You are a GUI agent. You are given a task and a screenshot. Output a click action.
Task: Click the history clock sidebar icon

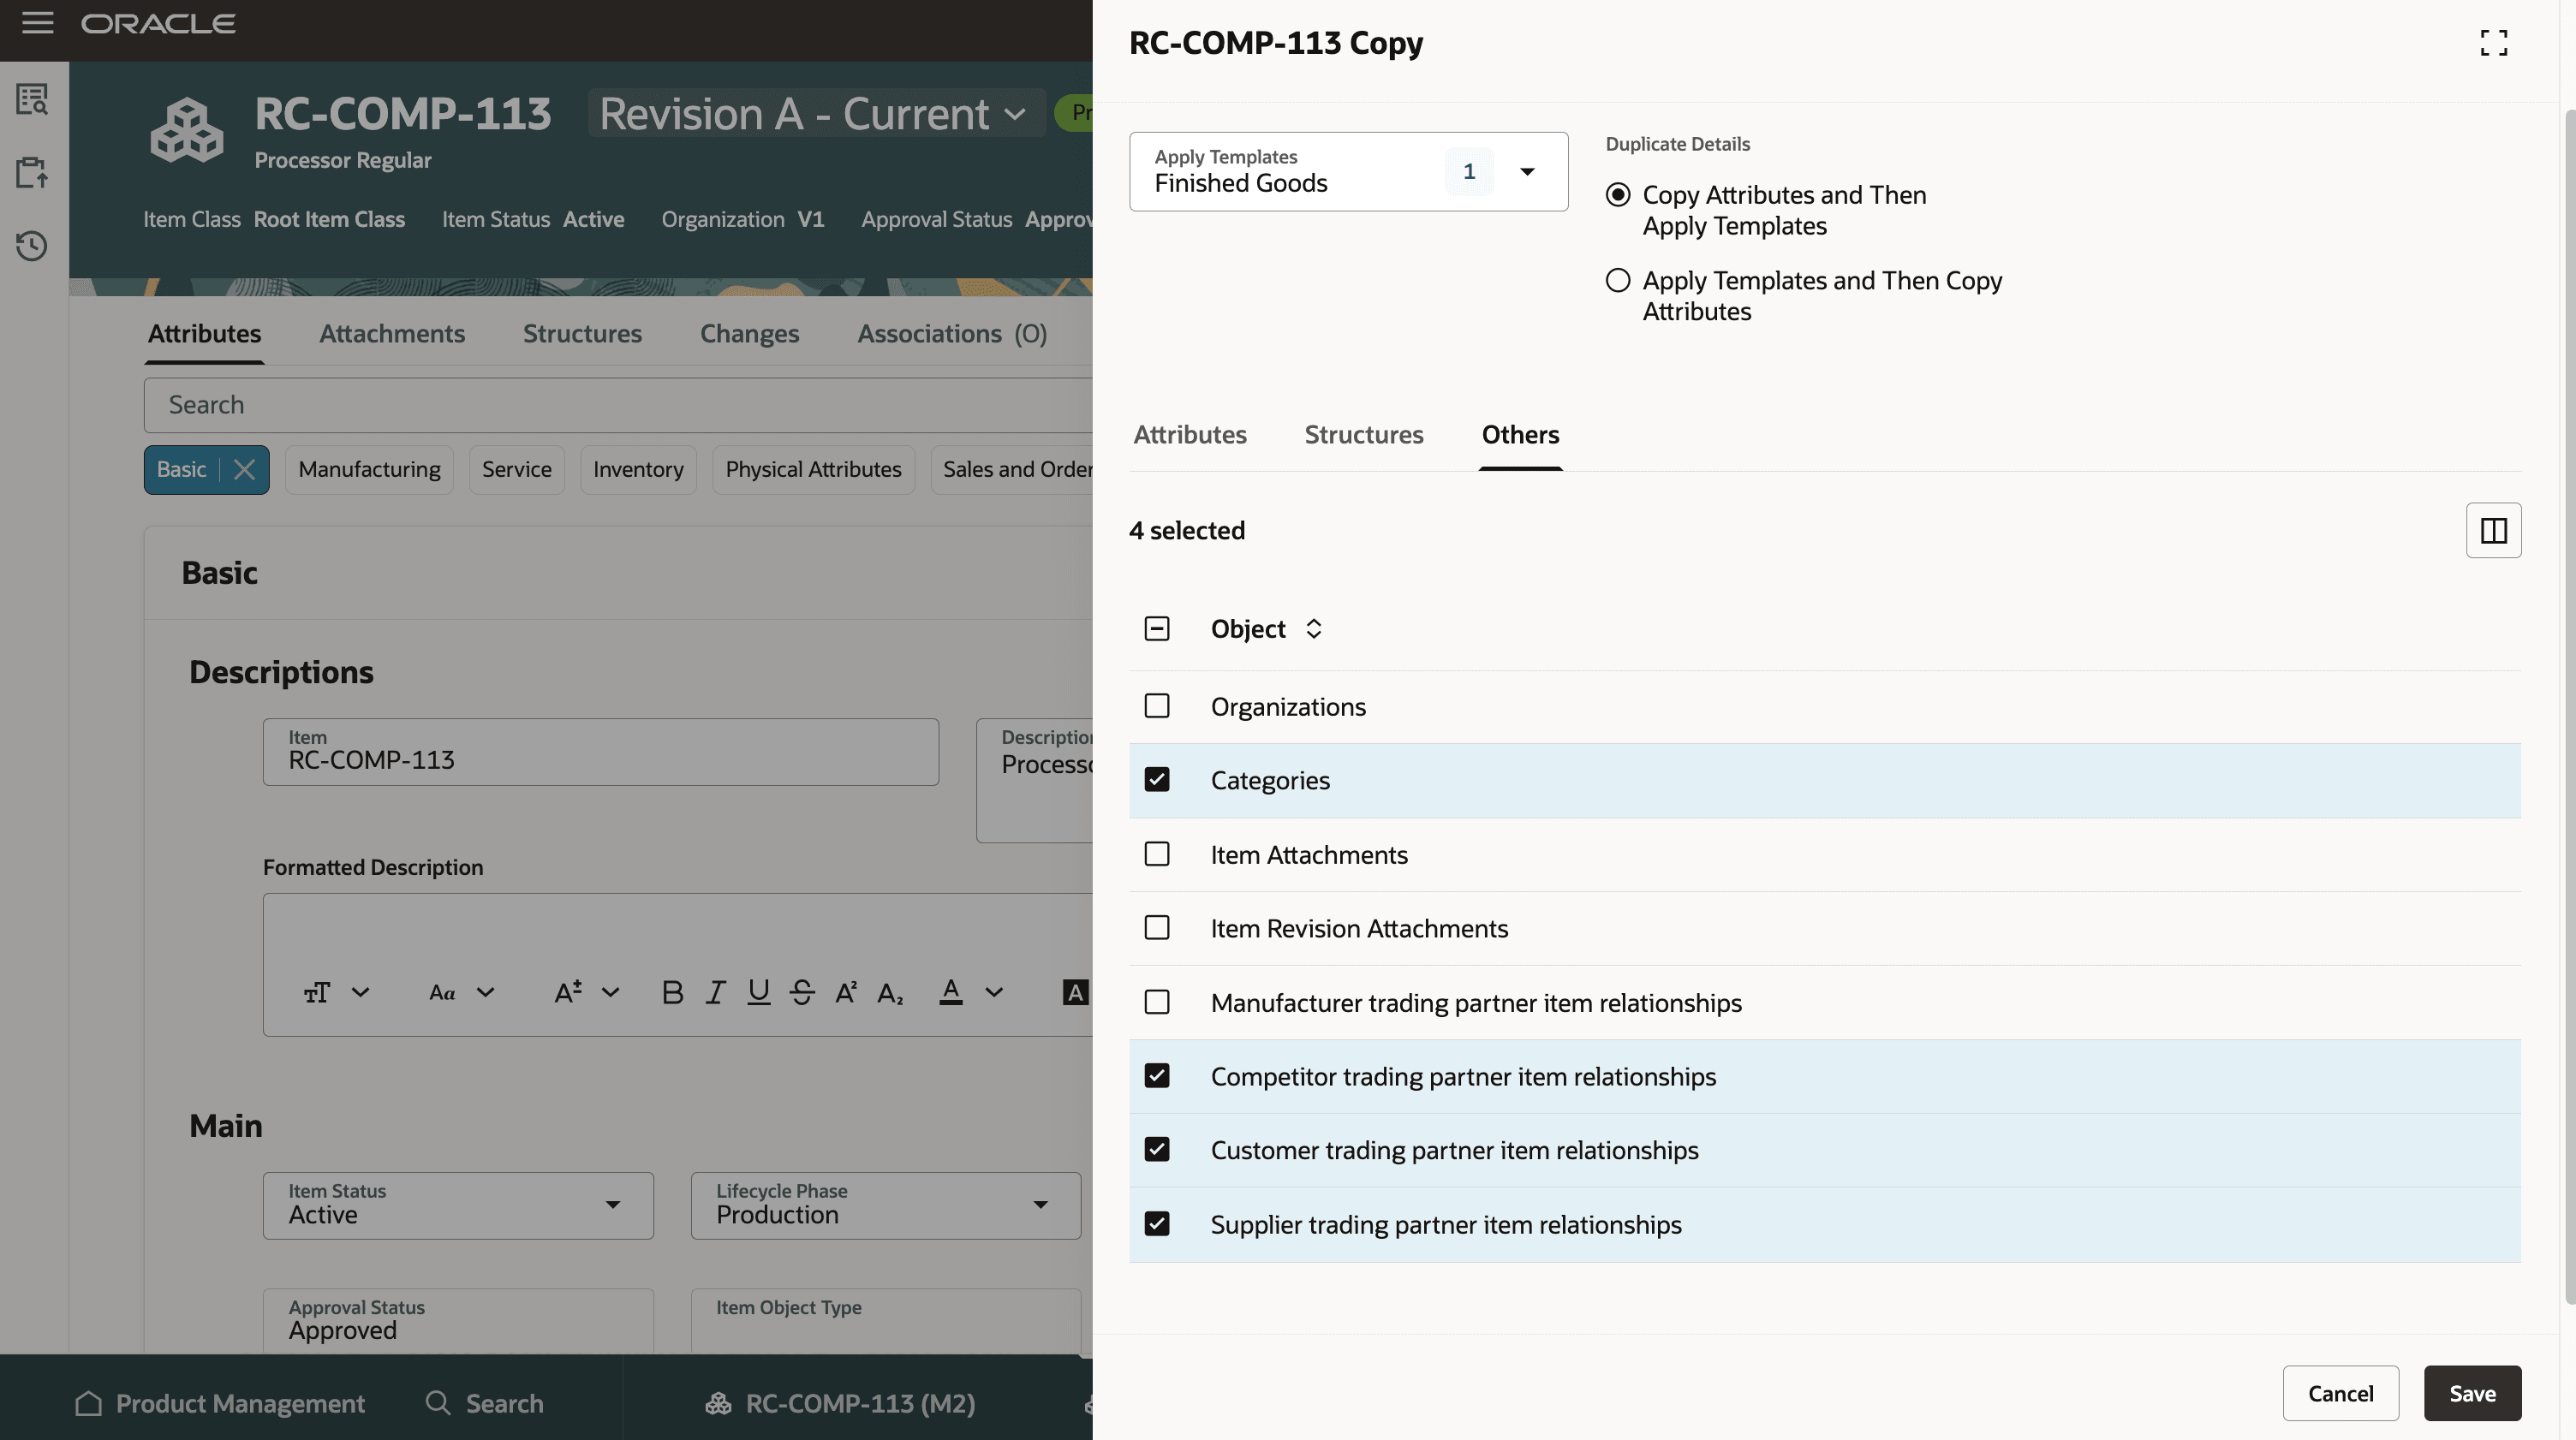(x=32, y=246)
